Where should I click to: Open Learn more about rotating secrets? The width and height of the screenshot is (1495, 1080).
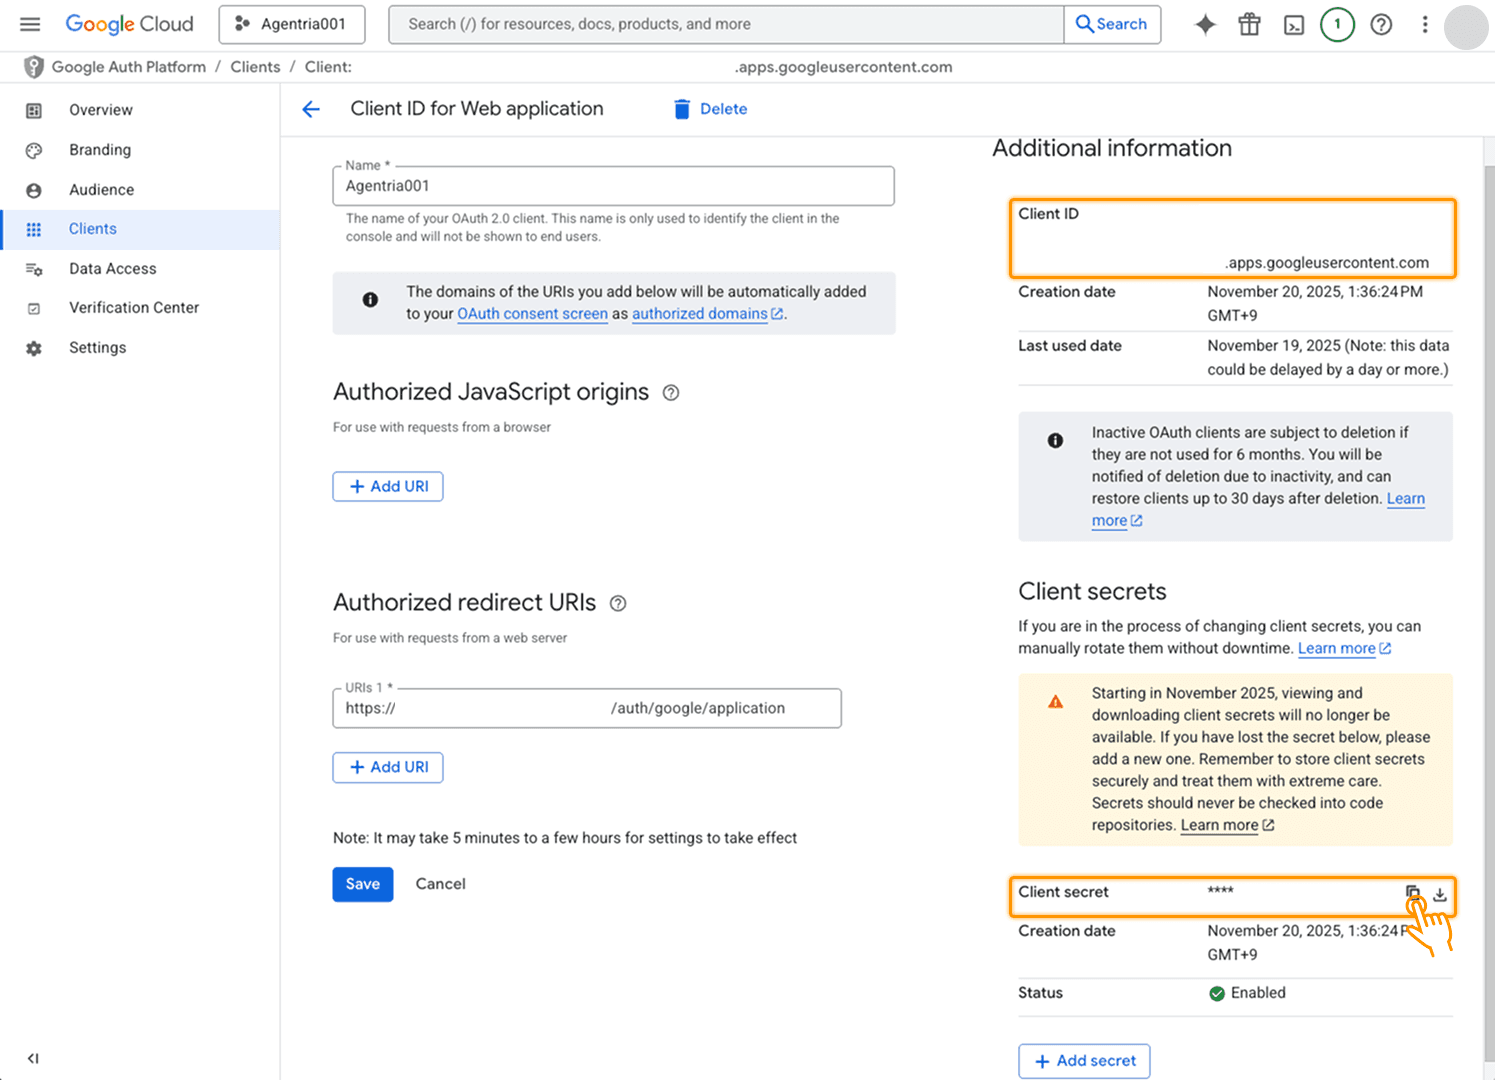click(x=1345, y=648)
